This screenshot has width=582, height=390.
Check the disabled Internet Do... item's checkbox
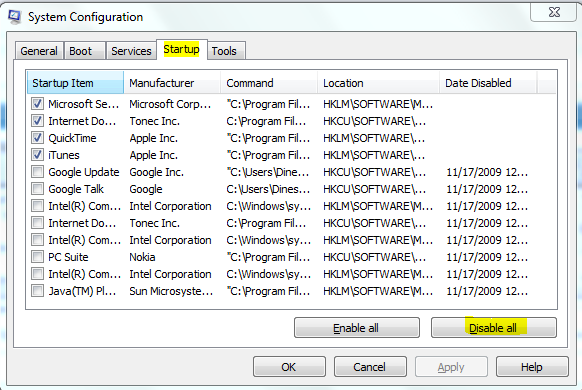click(37, 223)
